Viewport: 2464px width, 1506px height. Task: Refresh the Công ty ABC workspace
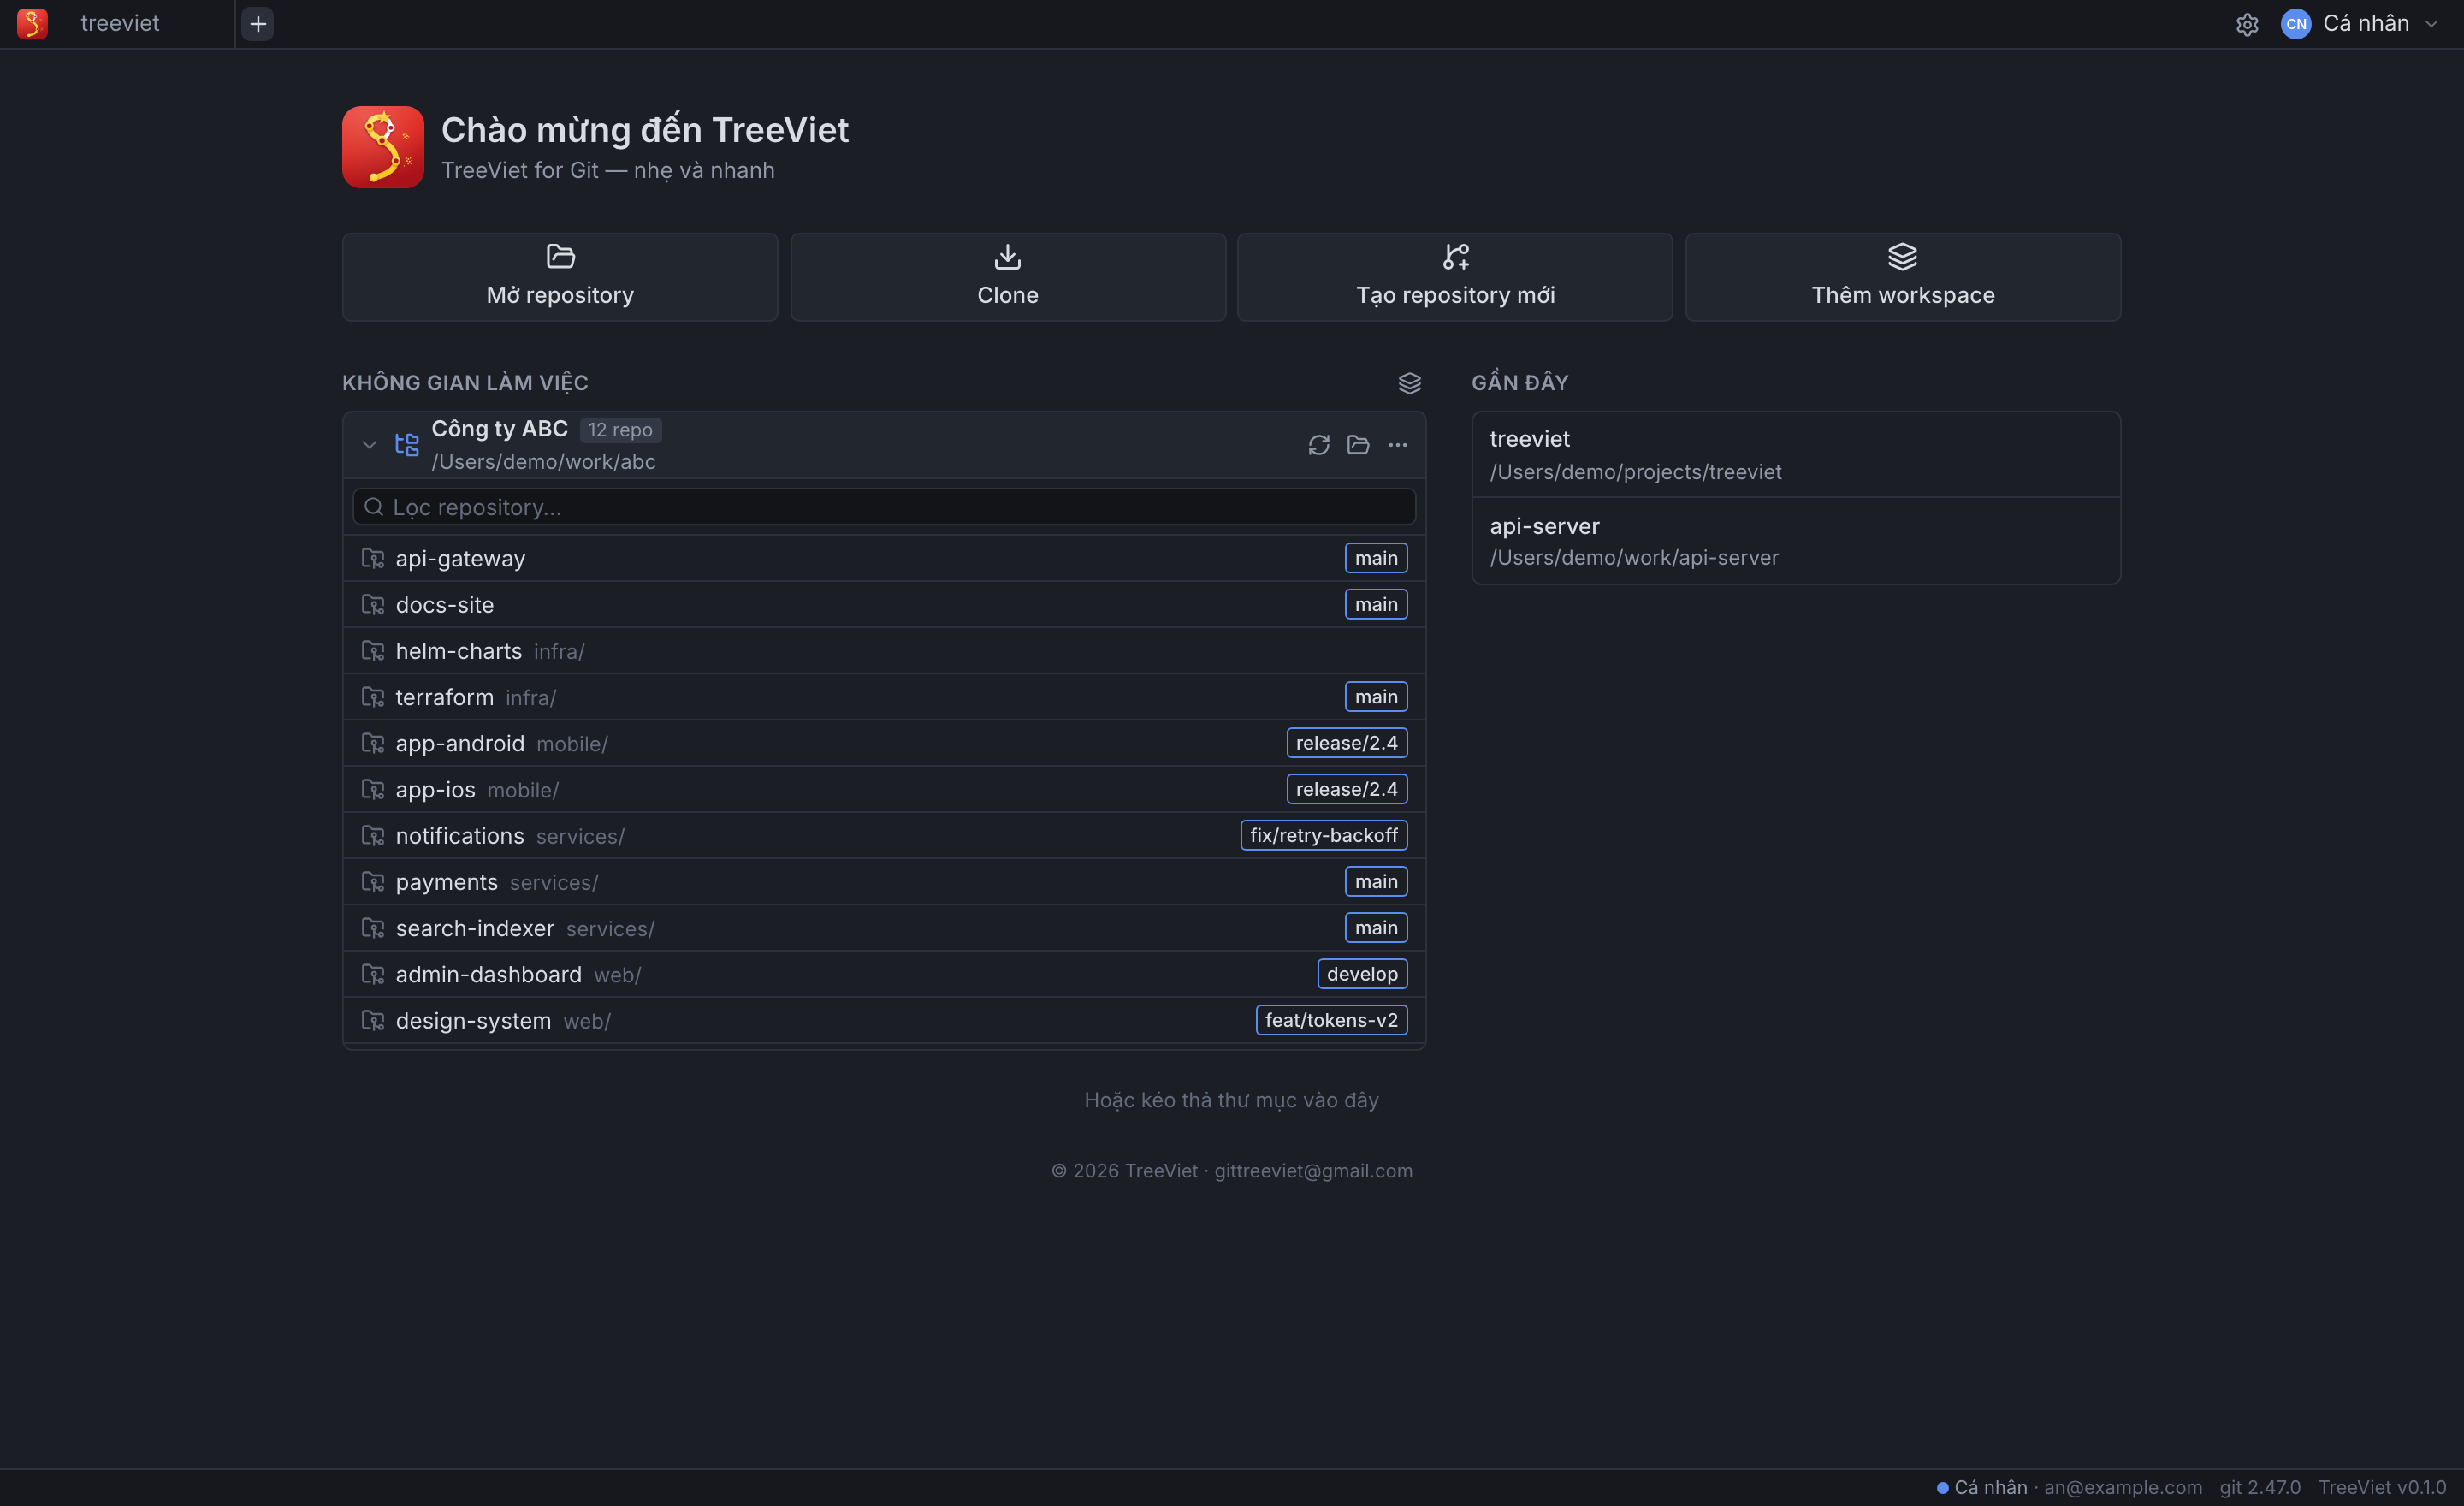coord(1319,445)
